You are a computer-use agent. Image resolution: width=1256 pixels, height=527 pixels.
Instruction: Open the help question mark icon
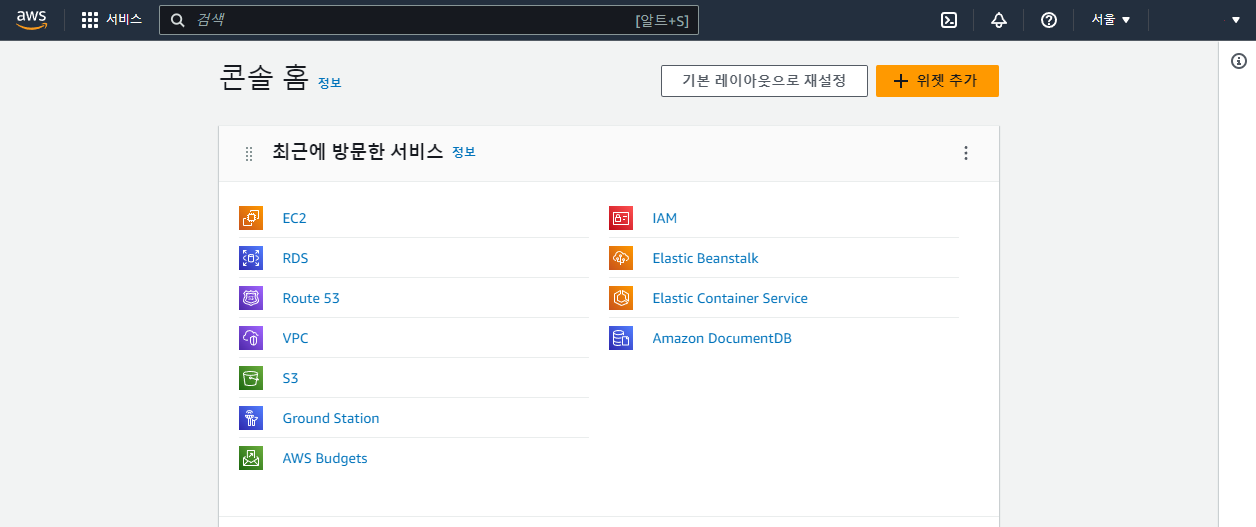pyautogui.click(x=1049, y=20)
